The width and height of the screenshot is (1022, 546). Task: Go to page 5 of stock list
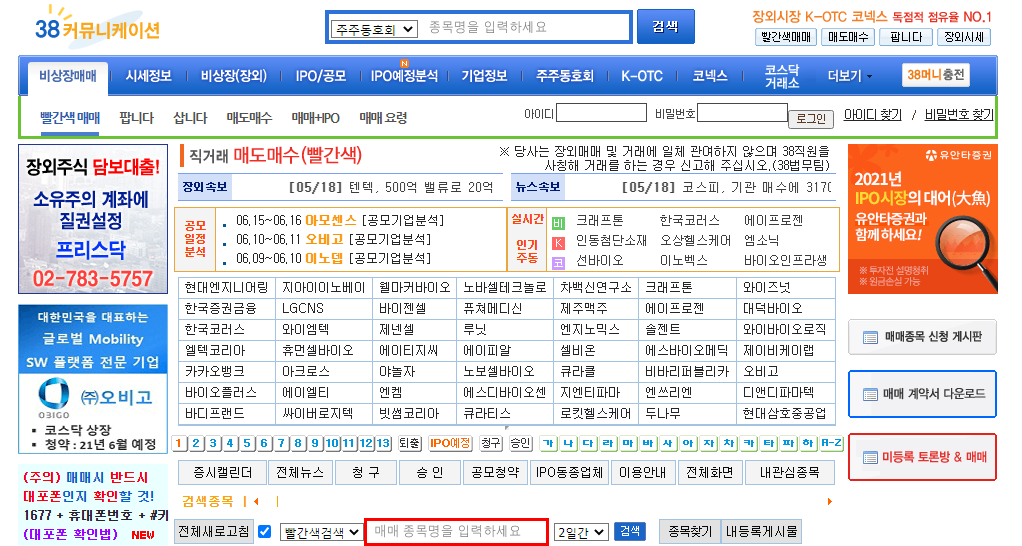tap(246, 444)
